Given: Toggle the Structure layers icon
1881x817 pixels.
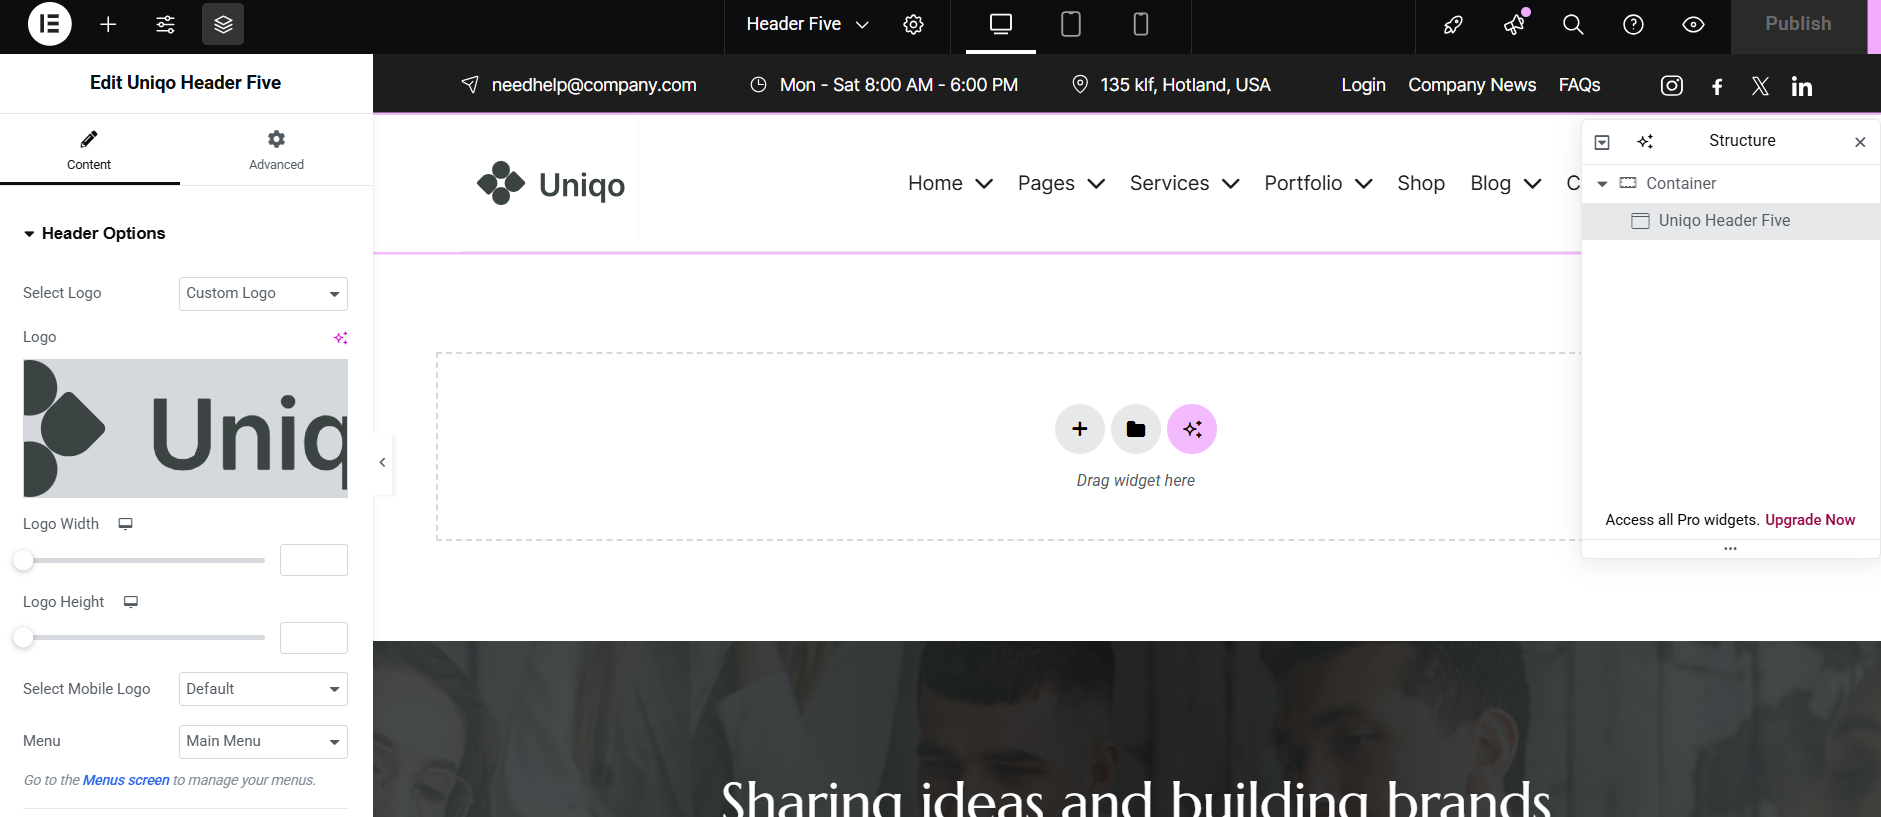Looking at the screenshot, I should pos(223,24).
